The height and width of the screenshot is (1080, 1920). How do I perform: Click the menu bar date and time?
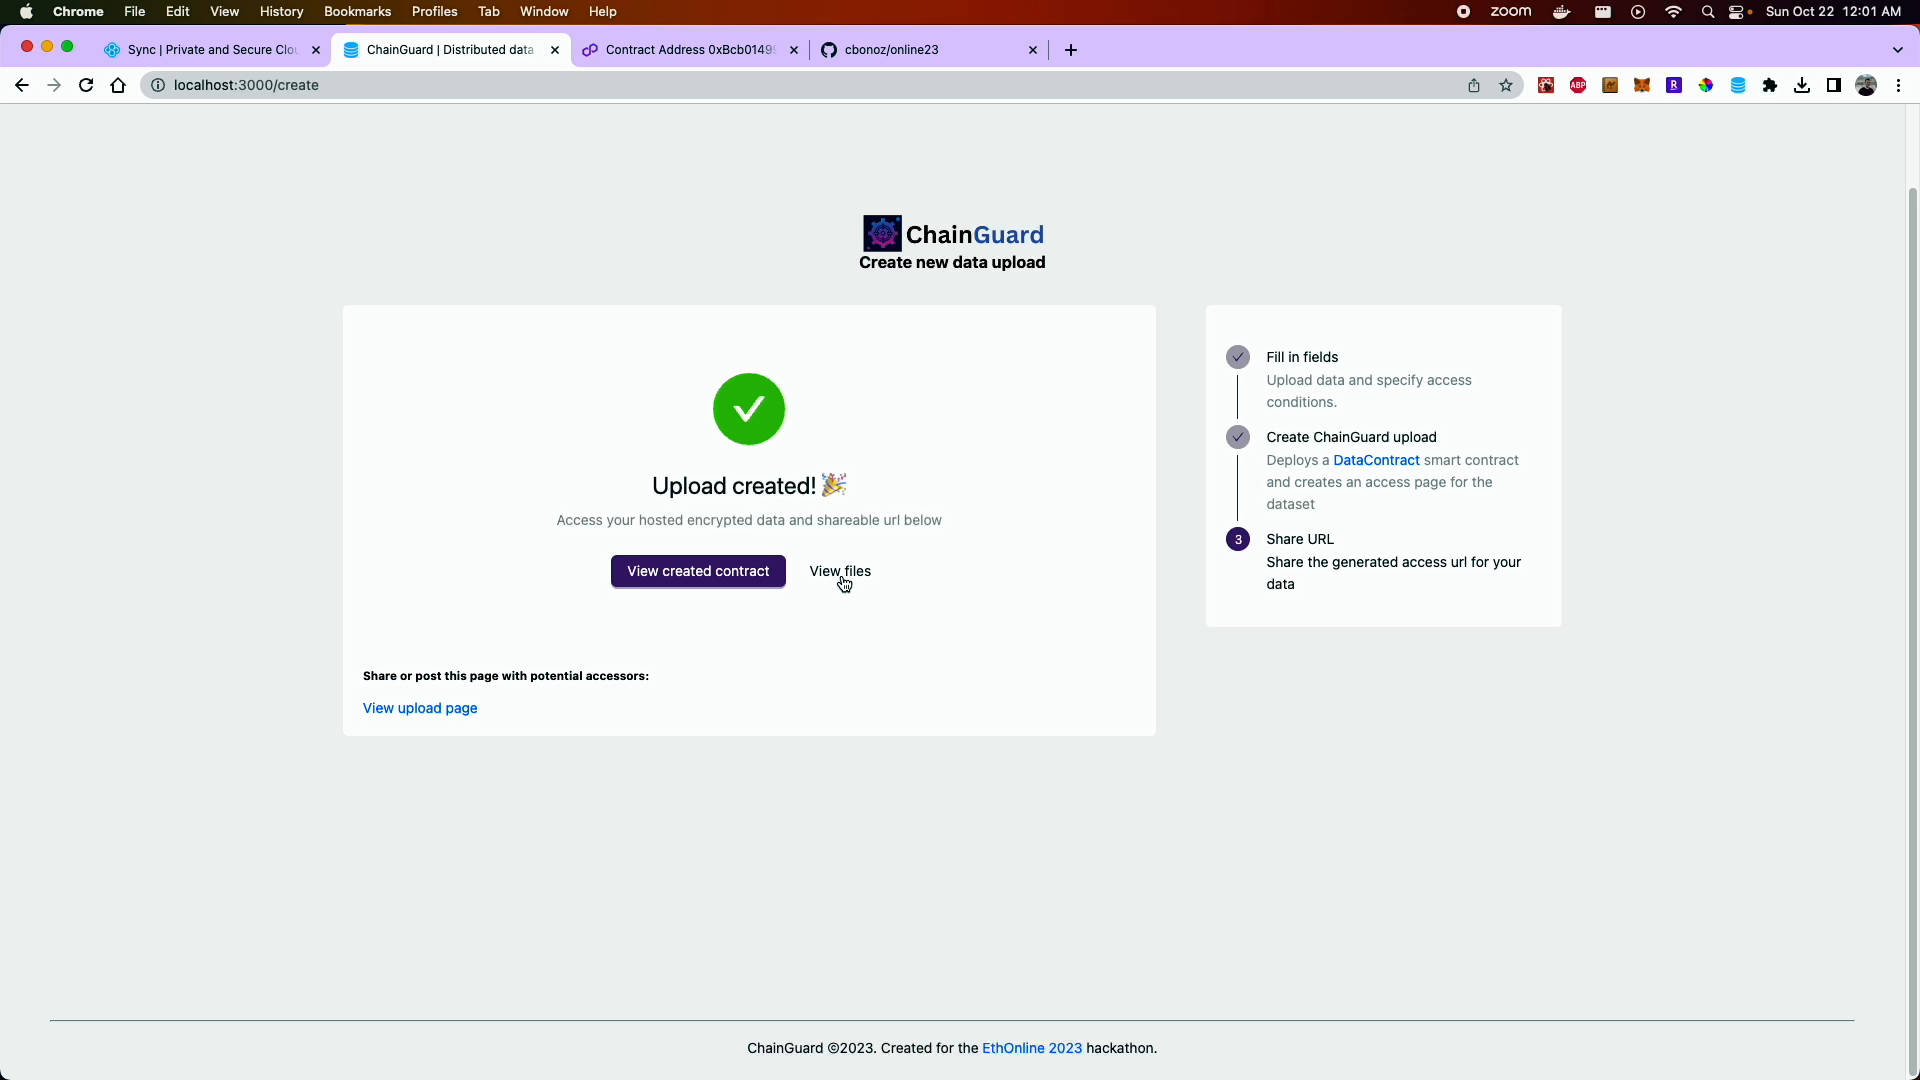1833,12
